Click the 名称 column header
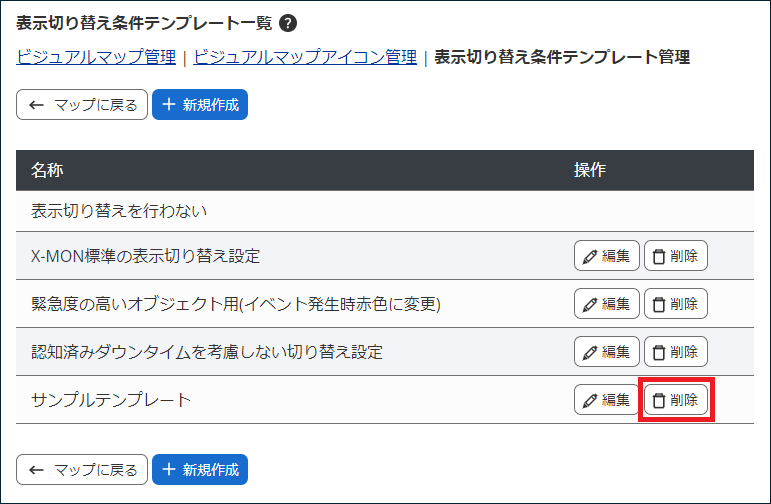The image size is (771, 504). point(47,171)
